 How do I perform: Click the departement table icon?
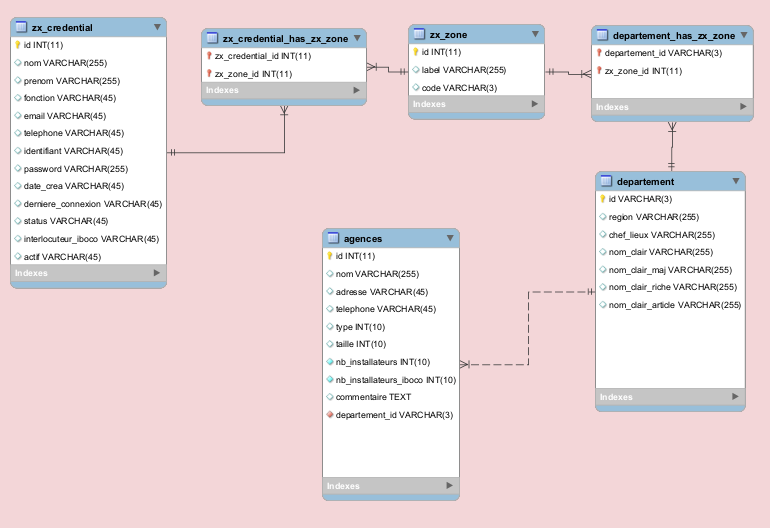point(606,181)
